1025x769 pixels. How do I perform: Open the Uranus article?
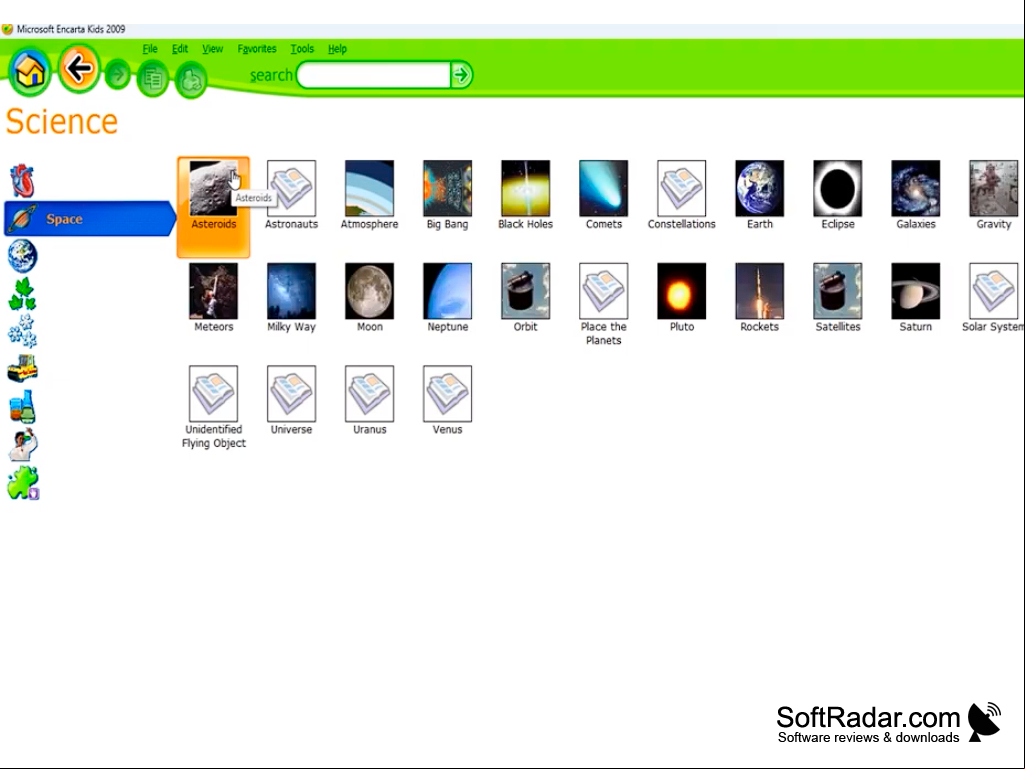[x=369, y=400]
